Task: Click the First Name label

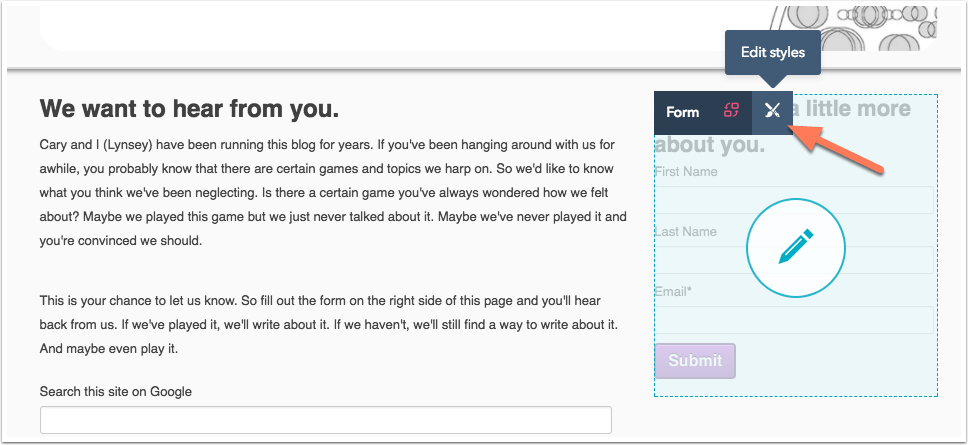Action: pos(686,172)
